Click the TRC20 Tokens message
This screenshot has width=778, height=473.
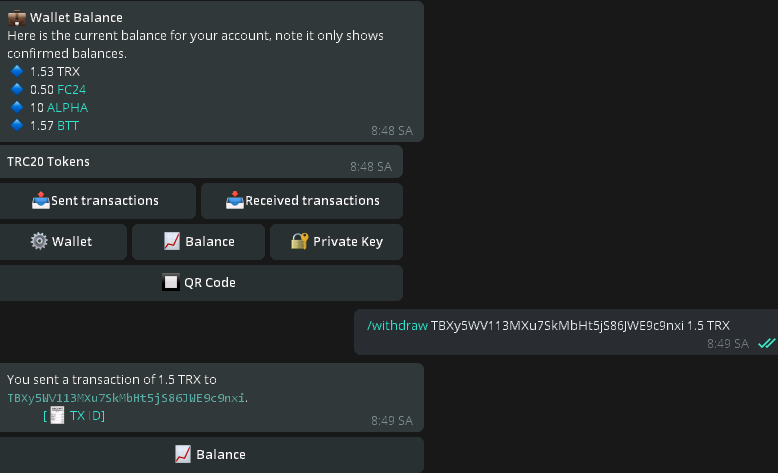[x=49, y=161]
